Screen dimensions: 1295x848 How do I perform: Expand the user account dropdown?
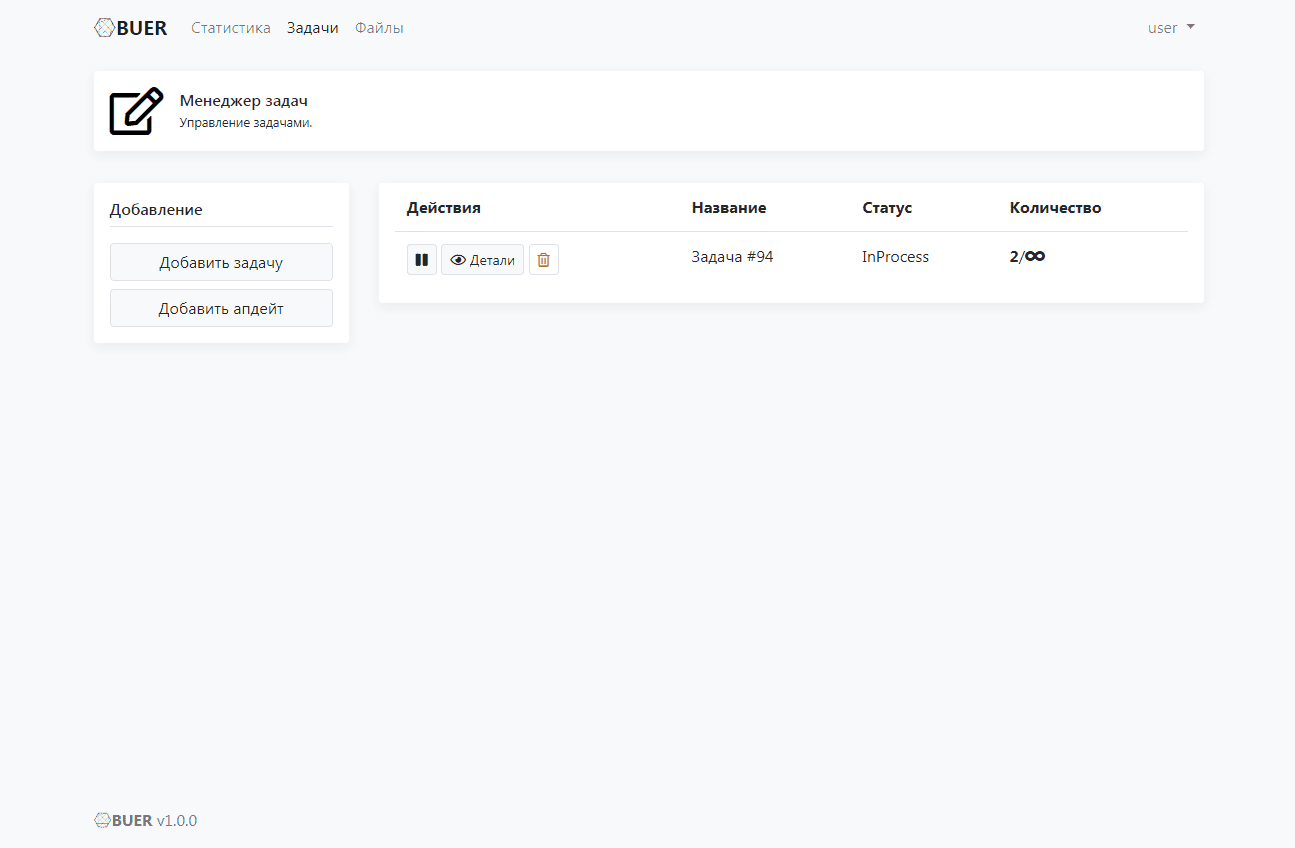(x=1171, y=28)
